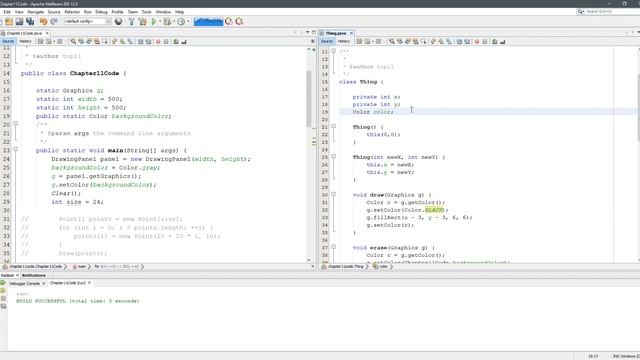Screen dimensions: 640x360
Task: Open the Debug menu
Action: (x=101, y=12)
